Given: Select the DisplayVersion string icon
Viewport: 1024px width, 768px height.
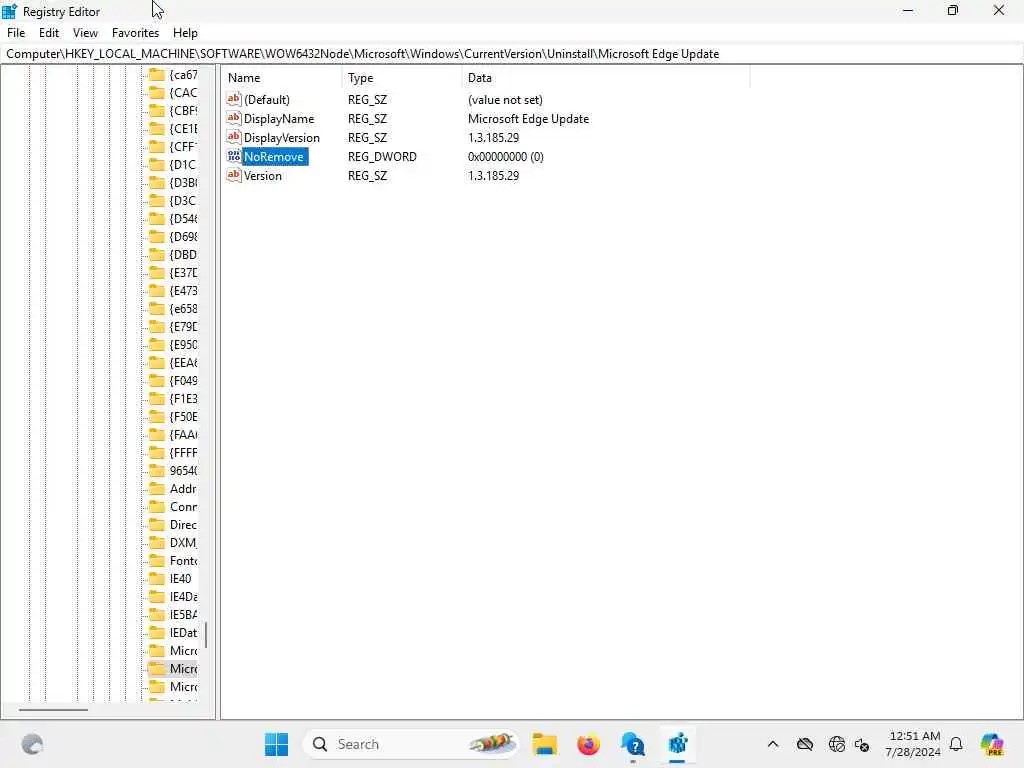Looking at the screenshot, I should [x=234, y=137].
